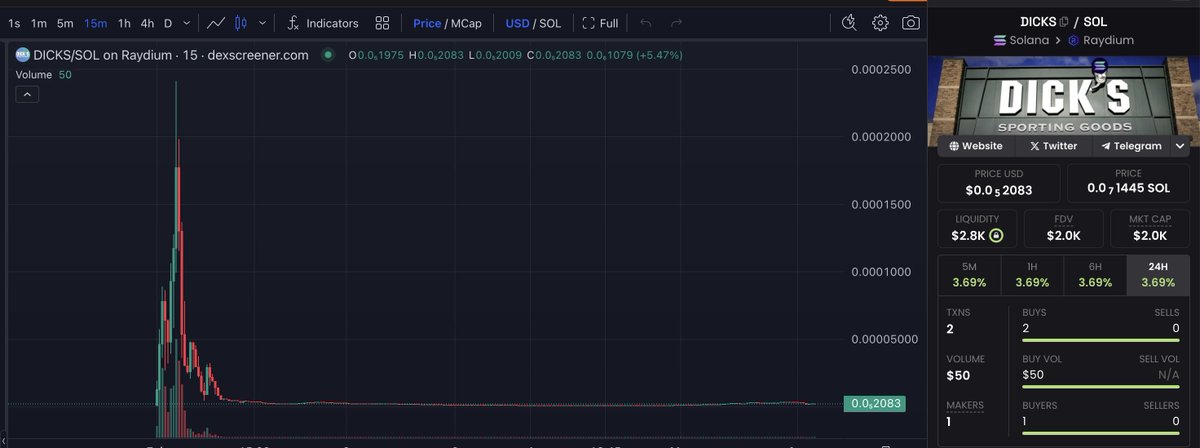The width and height of the screenshot is (1200, 448).
Task: Select the 1m timeframe
Action: tap(38, 22)
